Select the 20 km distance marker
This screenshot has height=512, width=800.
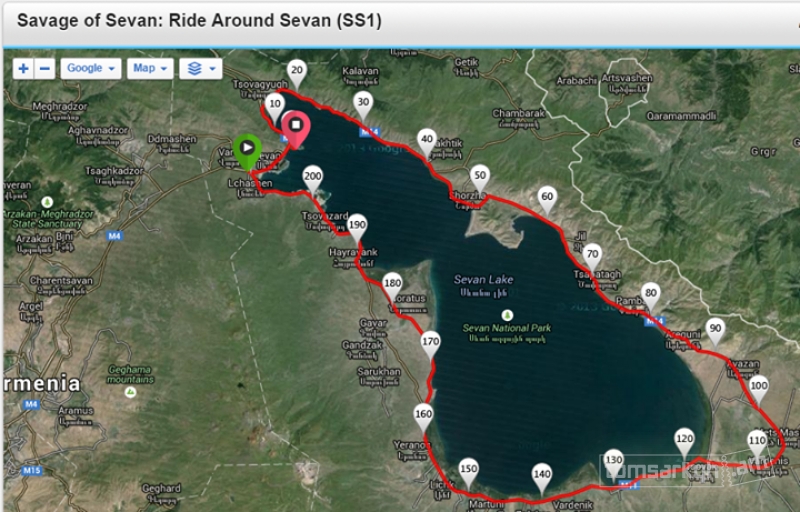click(297, 71)
